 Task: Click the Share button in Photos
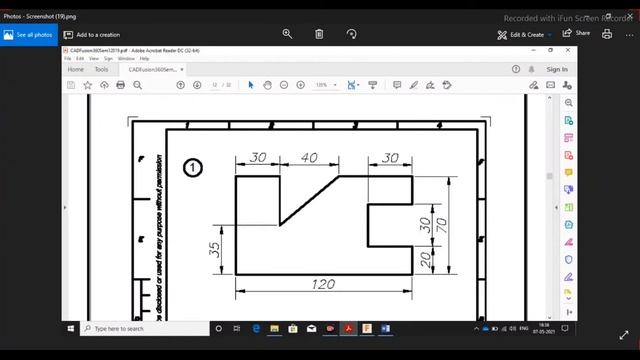click(576, 33)
